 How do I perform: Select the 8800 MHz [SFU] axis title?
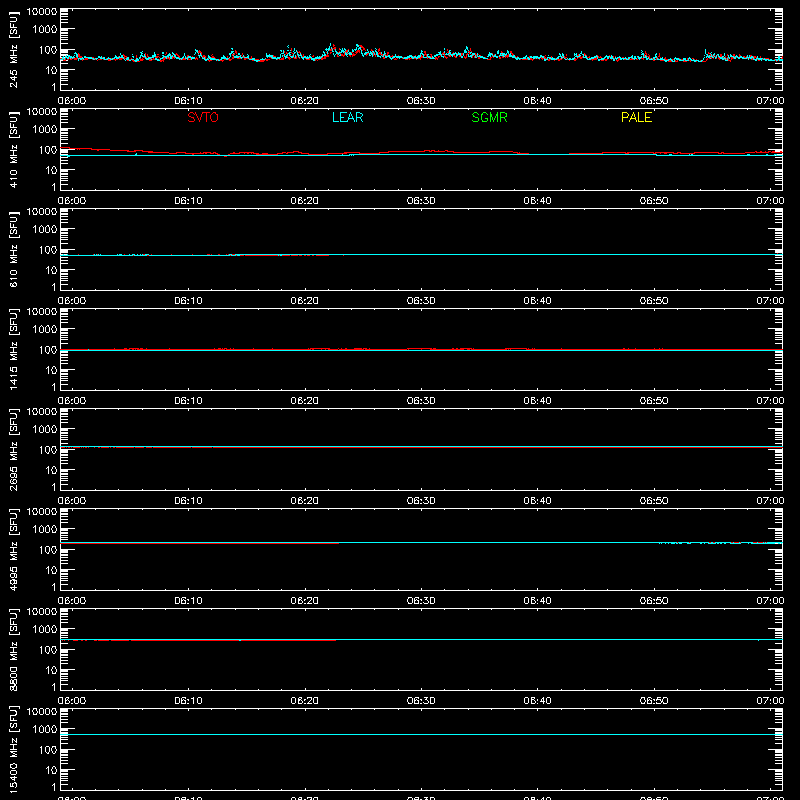(x=13, y=649)
